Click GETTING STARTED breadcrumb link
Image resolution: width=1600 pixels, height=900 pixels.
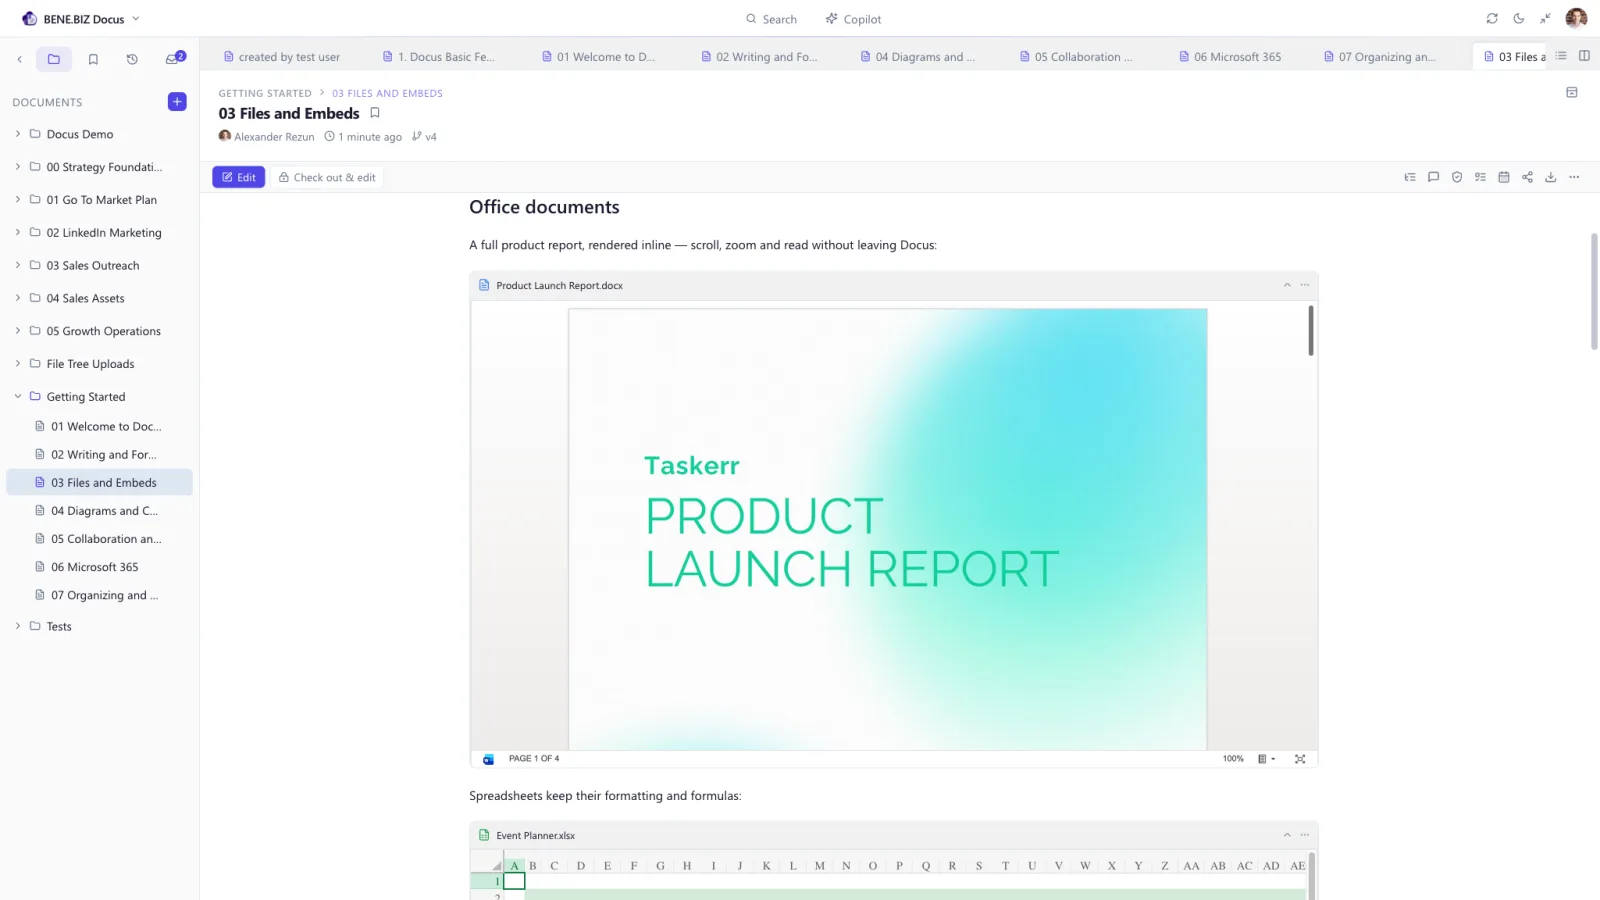(x=265, y=93)
